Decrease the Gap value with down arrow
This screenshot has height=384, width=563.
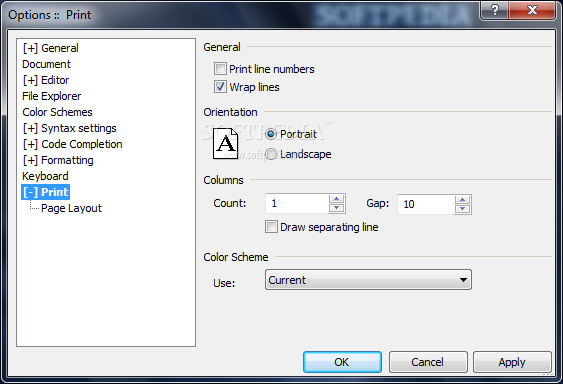pos(462,209)
